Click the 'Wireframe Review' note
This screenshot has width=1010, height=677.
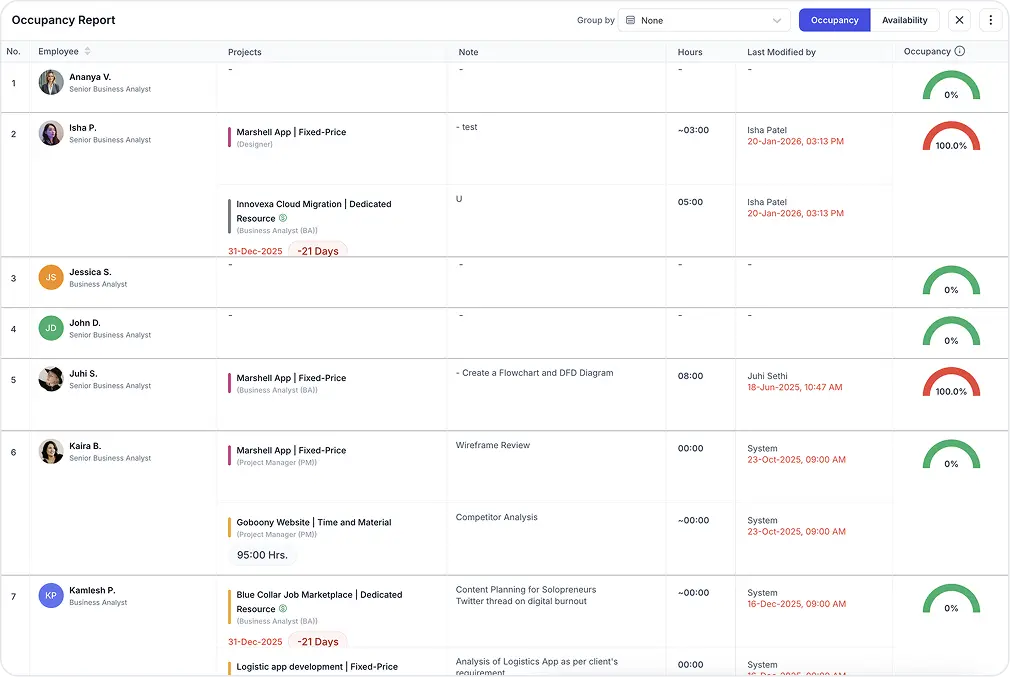pyautogui.click(x=493, y=445)
